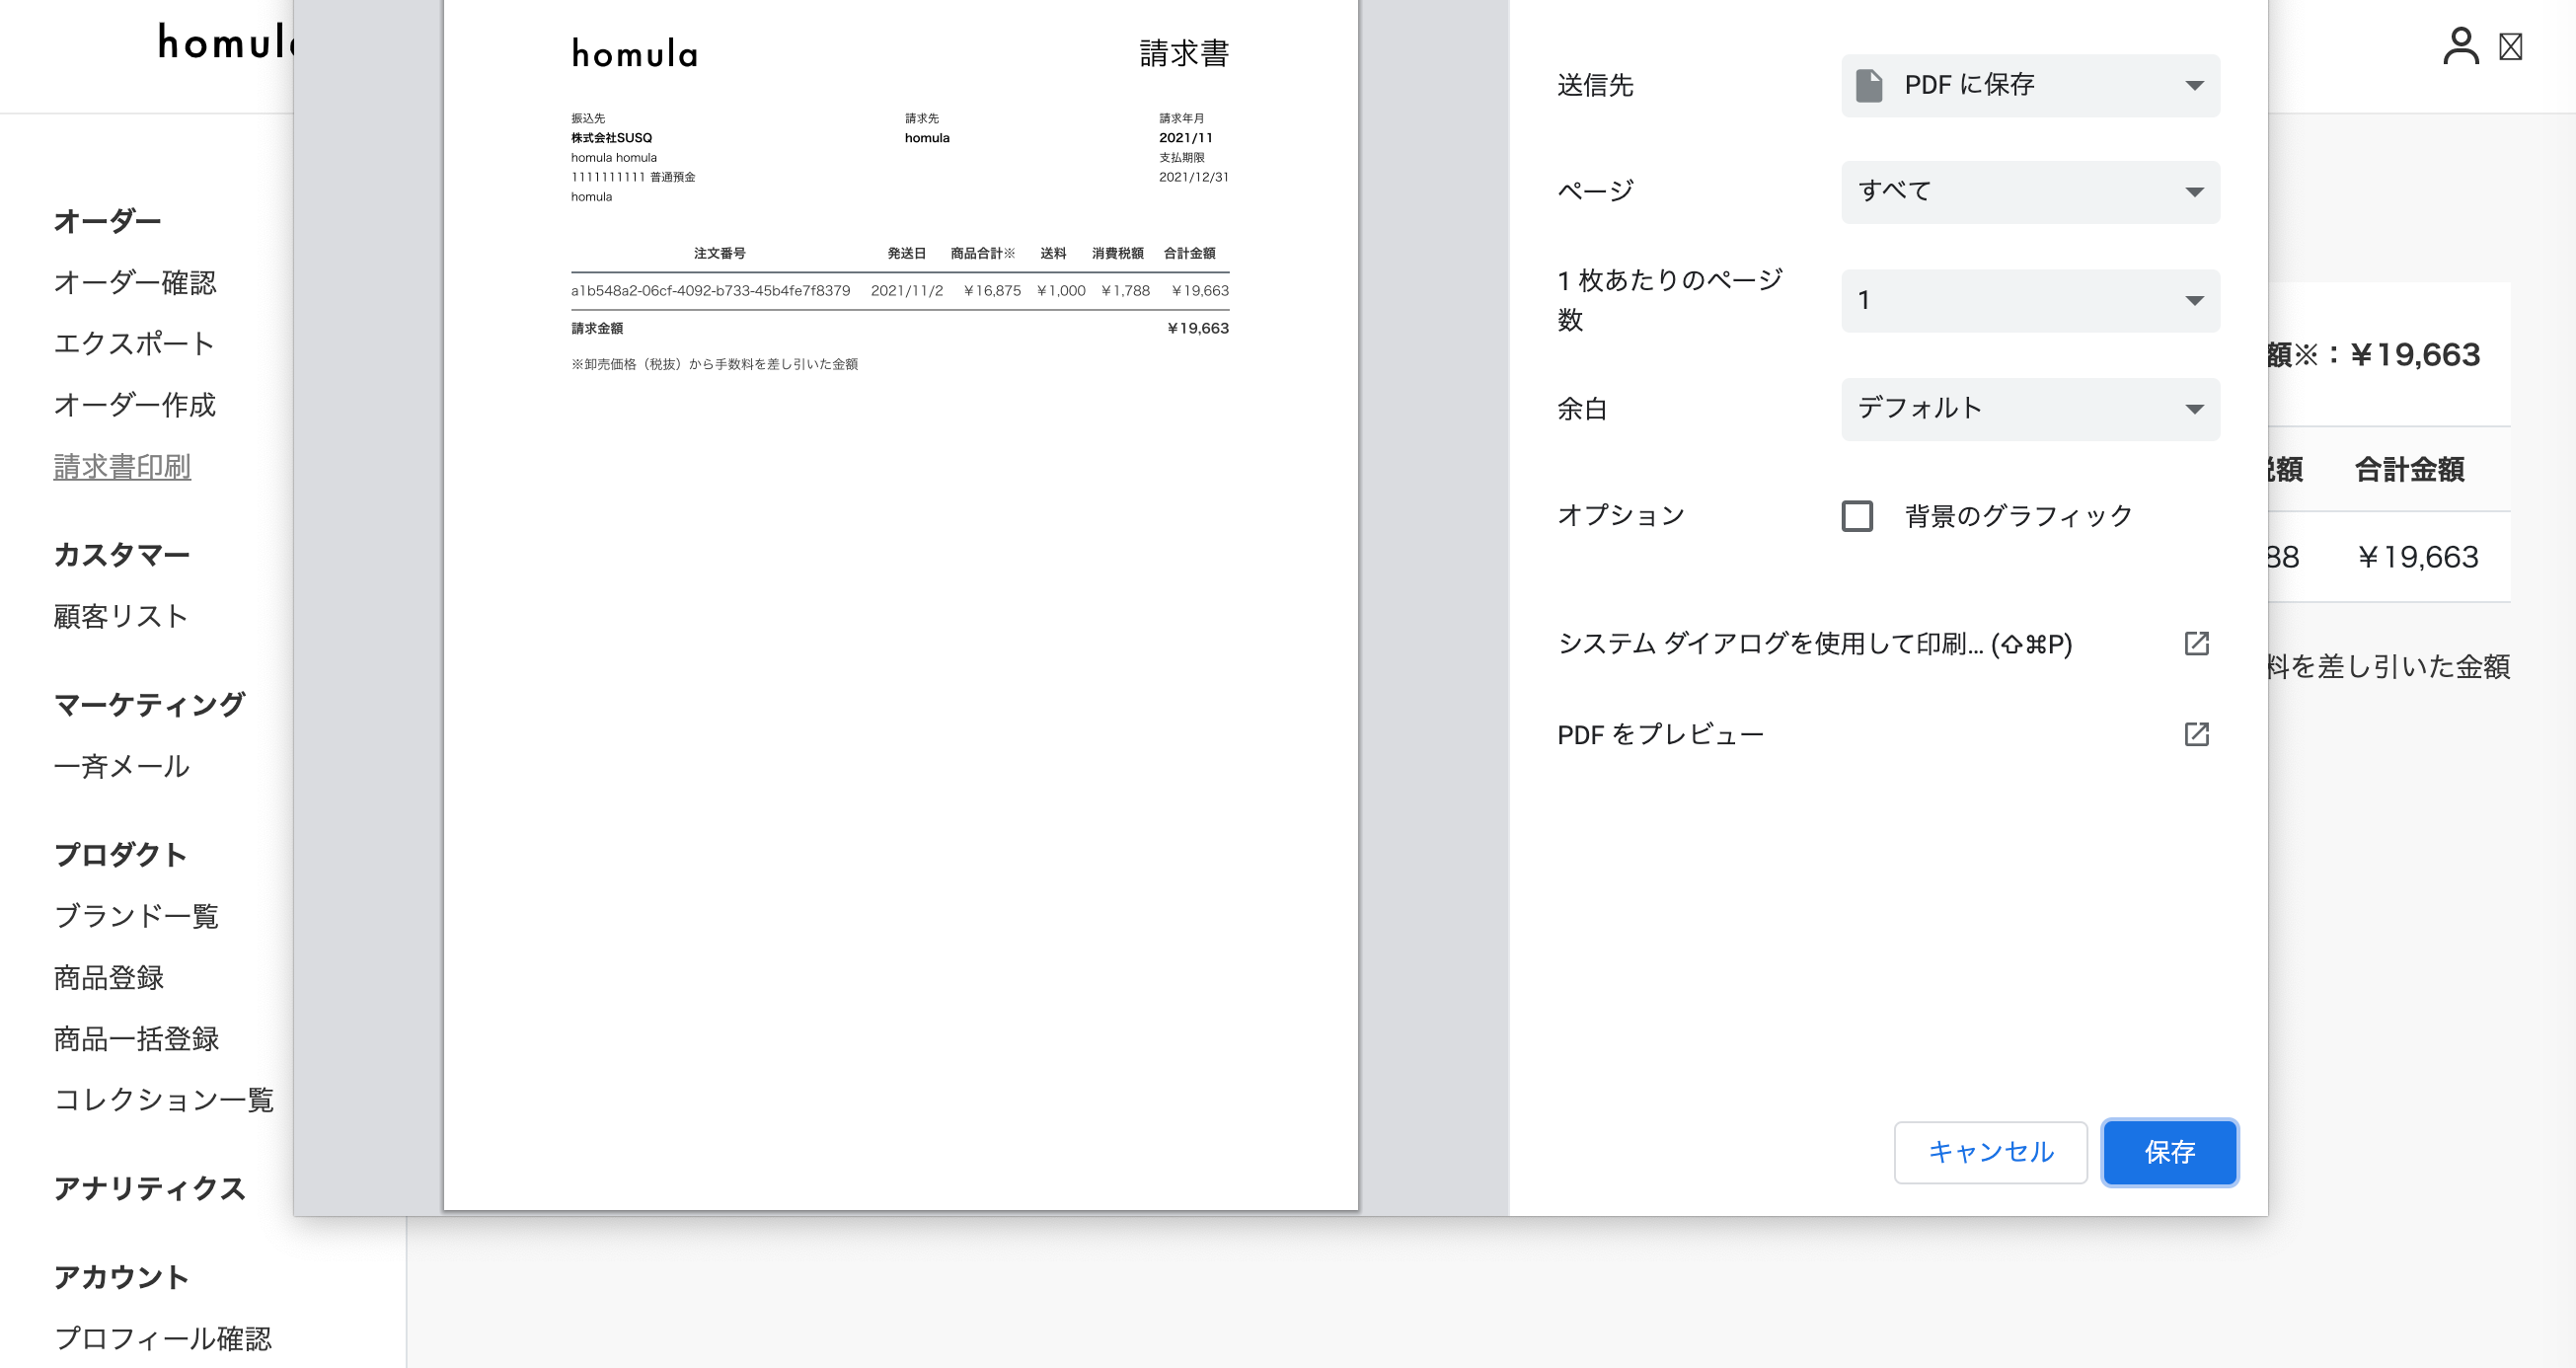This screenshot has width=2576, height=1368.
Task: Open the 1 枚あたりのページ数 dropdown
Action: tap(2030, 300)
